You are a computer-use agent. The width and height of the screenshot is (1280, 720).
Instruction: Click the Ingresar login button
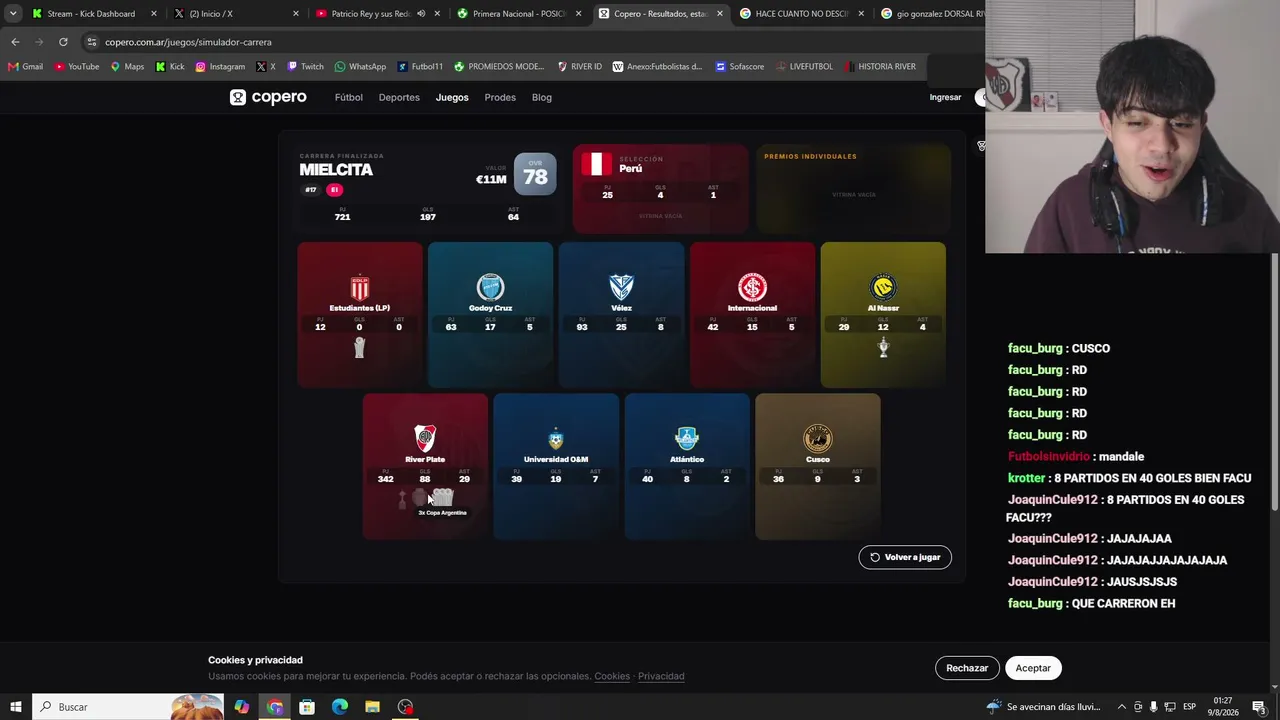[945, 97]
